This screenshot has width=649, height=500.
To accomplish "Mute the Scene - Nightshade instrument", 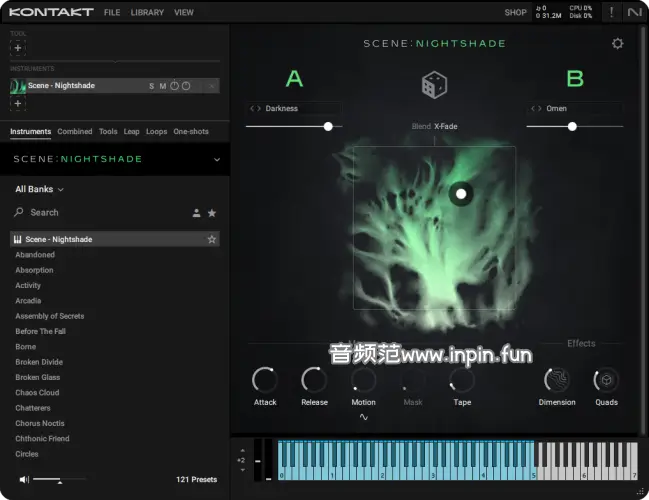I will click(163, 86).
